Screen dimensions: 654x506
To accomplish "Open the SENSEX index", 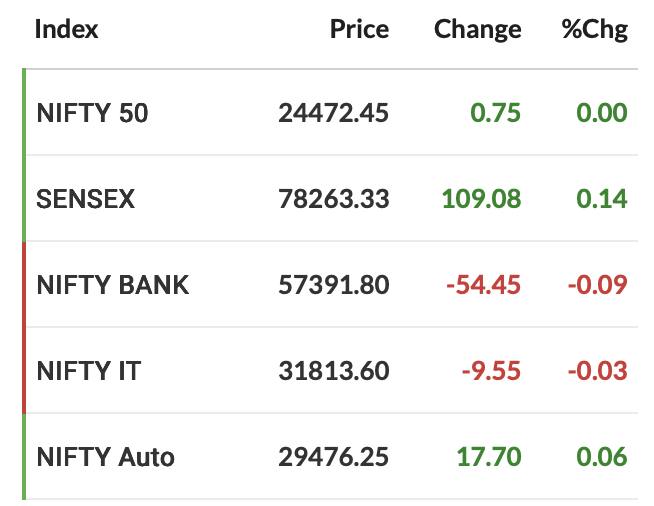I will click(86, 199).
